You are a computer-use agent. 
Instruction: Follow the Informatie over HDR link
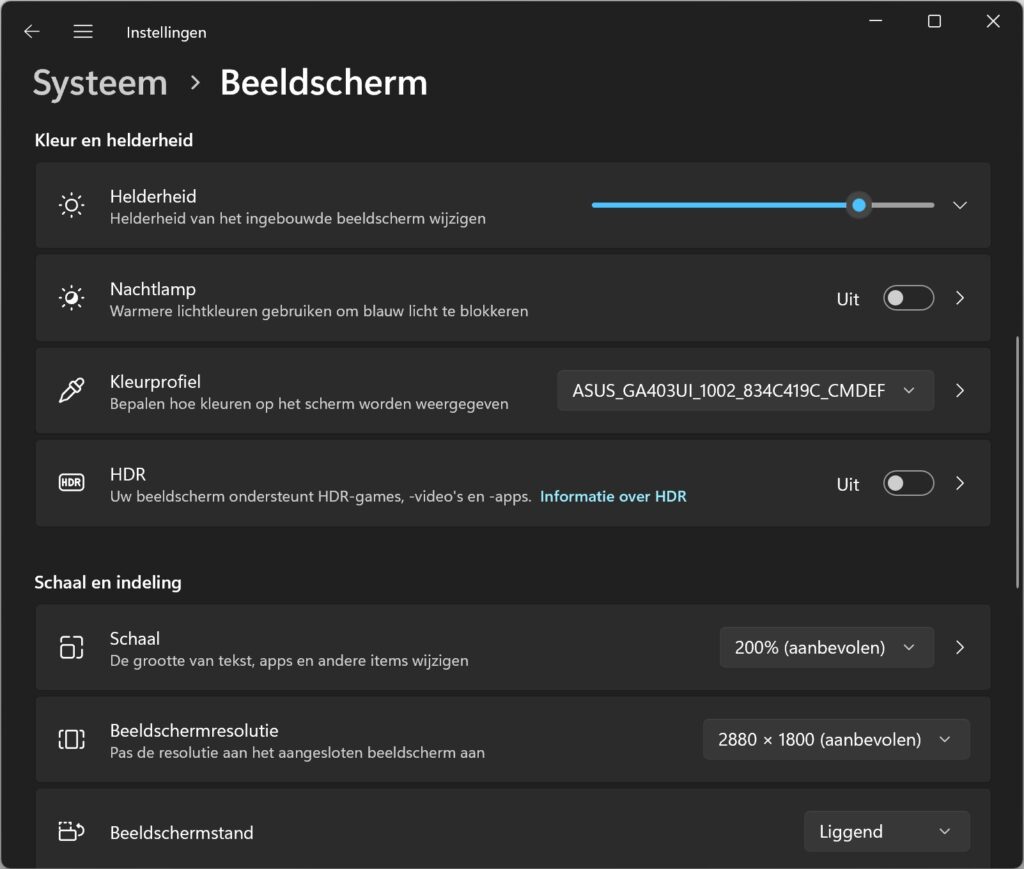point(613,495)
